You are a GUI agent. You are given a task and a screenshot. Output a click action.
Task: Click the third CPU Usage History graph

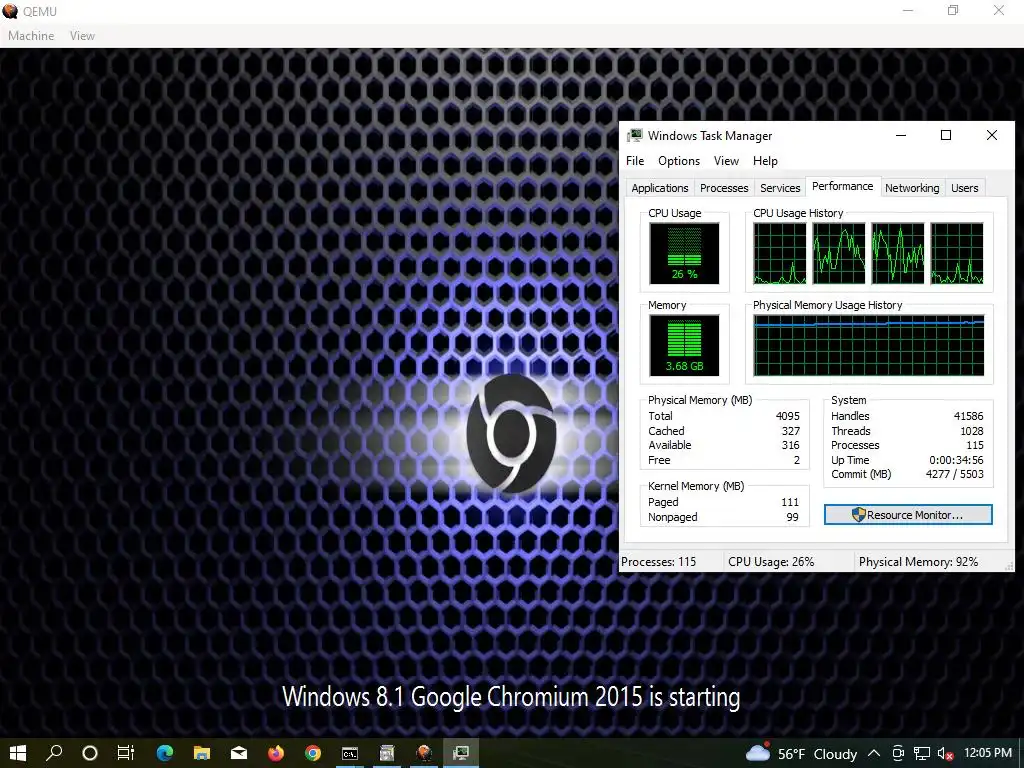tap(897, 253)
